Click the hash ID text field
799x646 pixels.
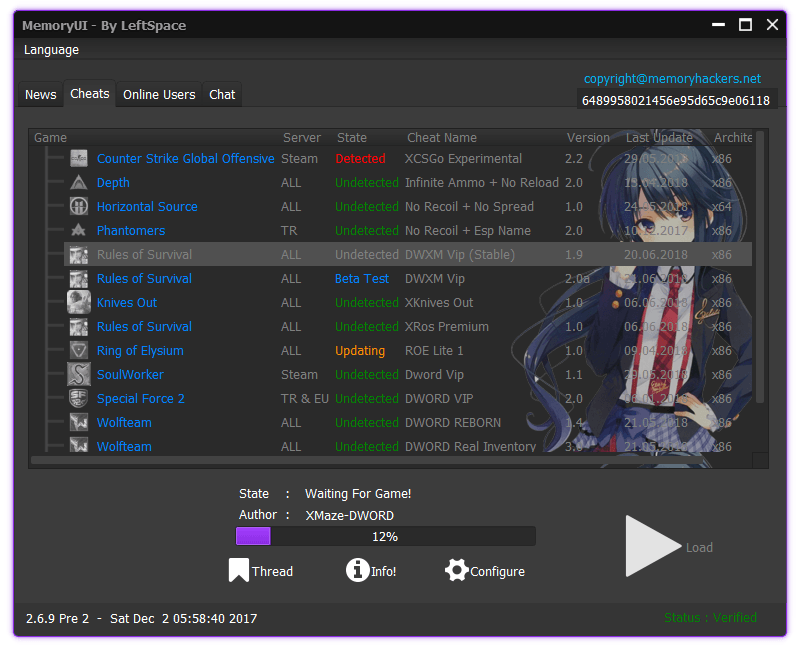676,100
